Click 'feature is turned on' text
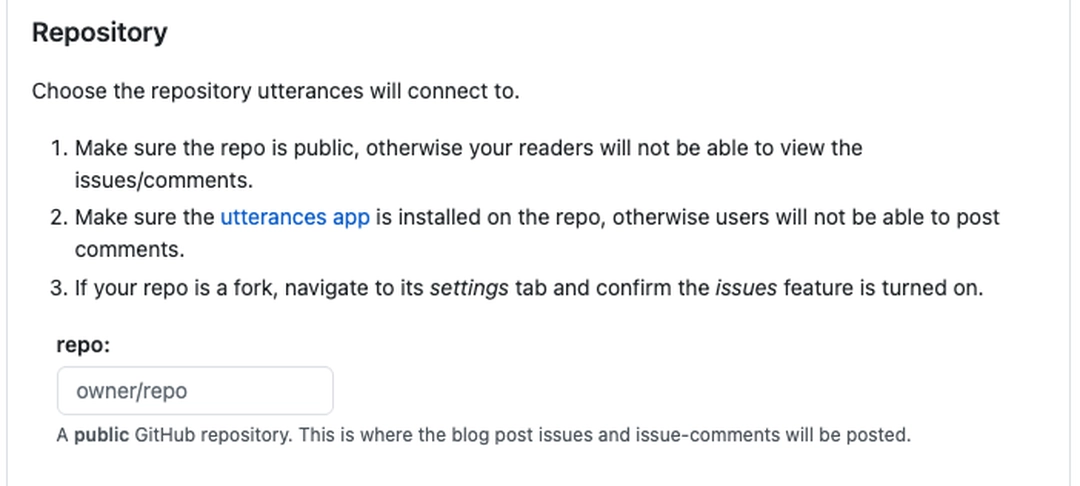The image size is (1080, 486). click(x=884, y=288)
